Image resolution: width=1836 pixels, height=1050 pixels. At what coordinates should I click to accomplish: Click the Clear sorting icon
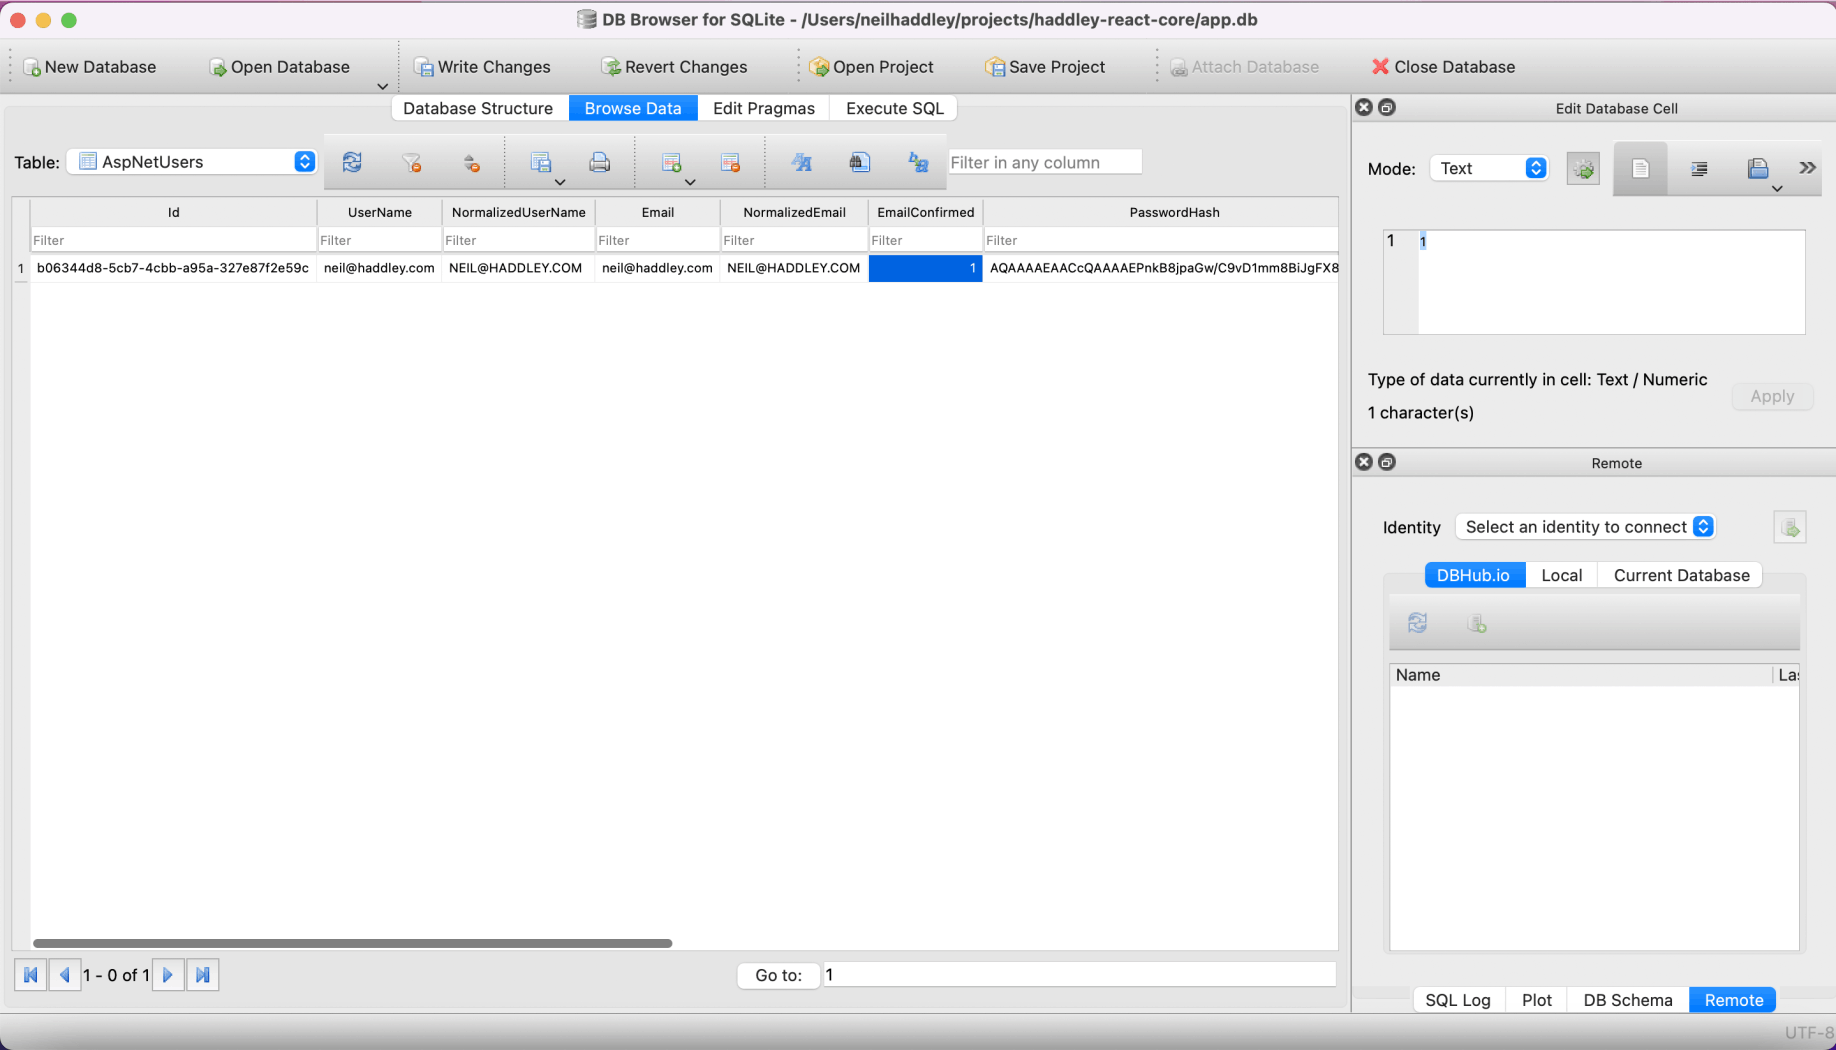471,162
